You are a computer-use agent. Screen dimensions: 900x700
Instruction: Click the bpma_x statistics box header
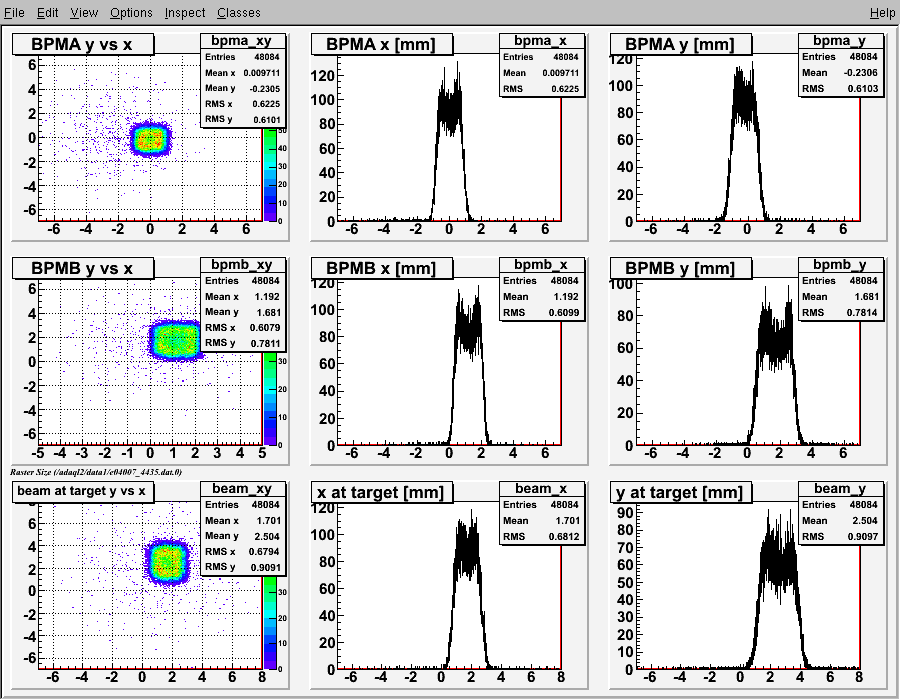click(x=542, y=41)
